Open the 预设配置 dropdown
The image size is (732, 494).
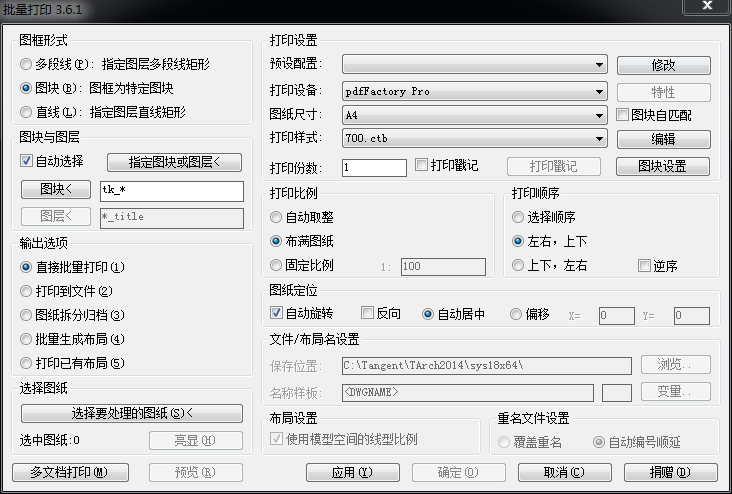pyautogui.click(x=474, y=64)
